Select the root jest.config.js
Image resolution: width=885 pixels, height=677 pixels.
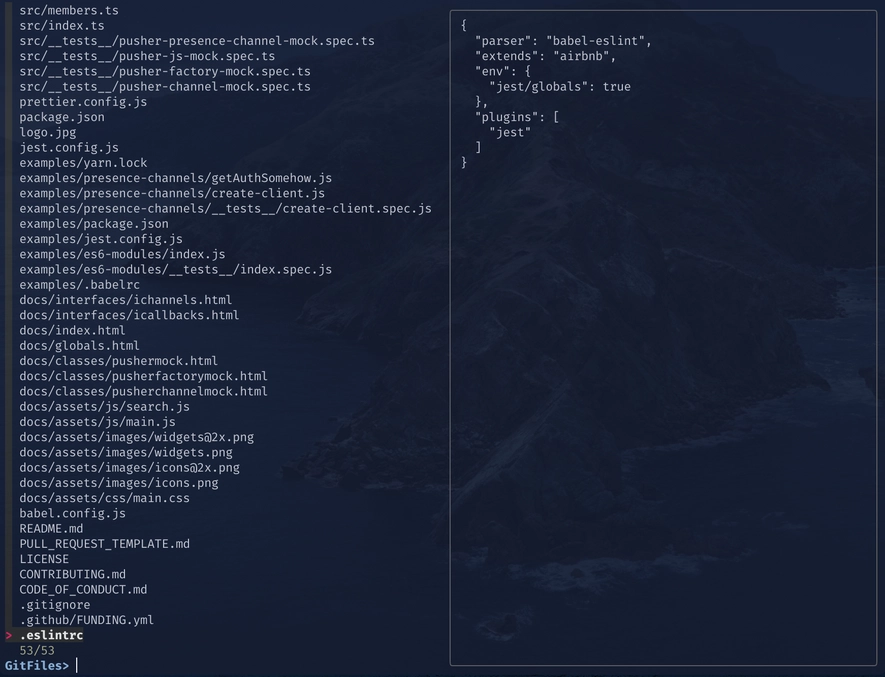tap(69, 147)
